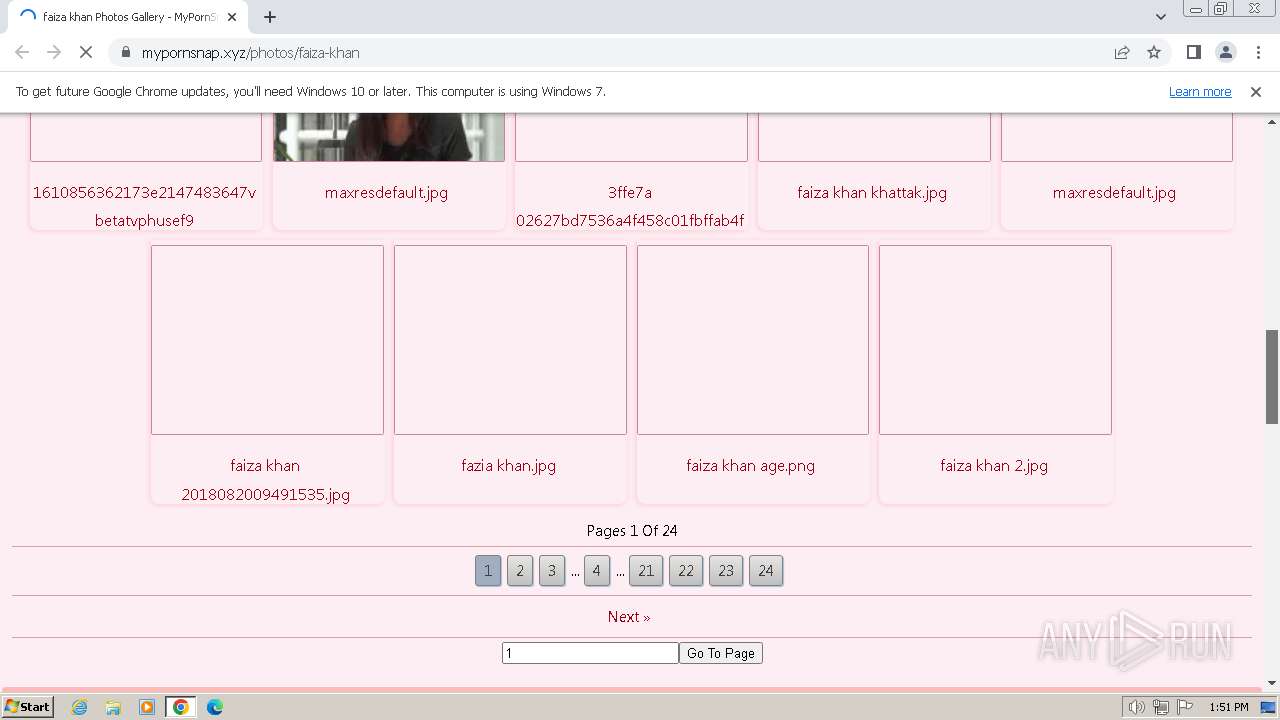Open the Chrome profile avatar
1280x720 pixels.
(1226, 52)
